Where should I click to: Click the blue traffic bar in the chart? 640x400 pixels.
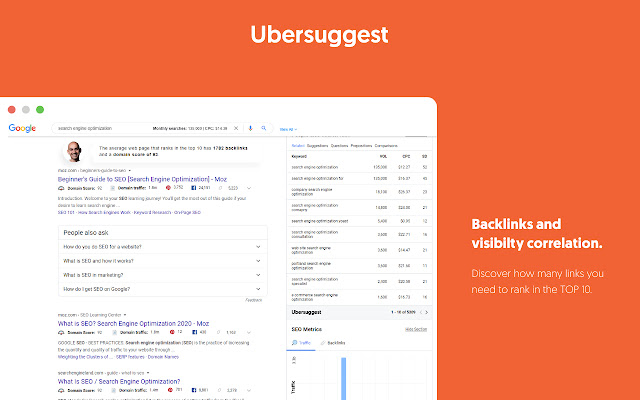point(344,379)
